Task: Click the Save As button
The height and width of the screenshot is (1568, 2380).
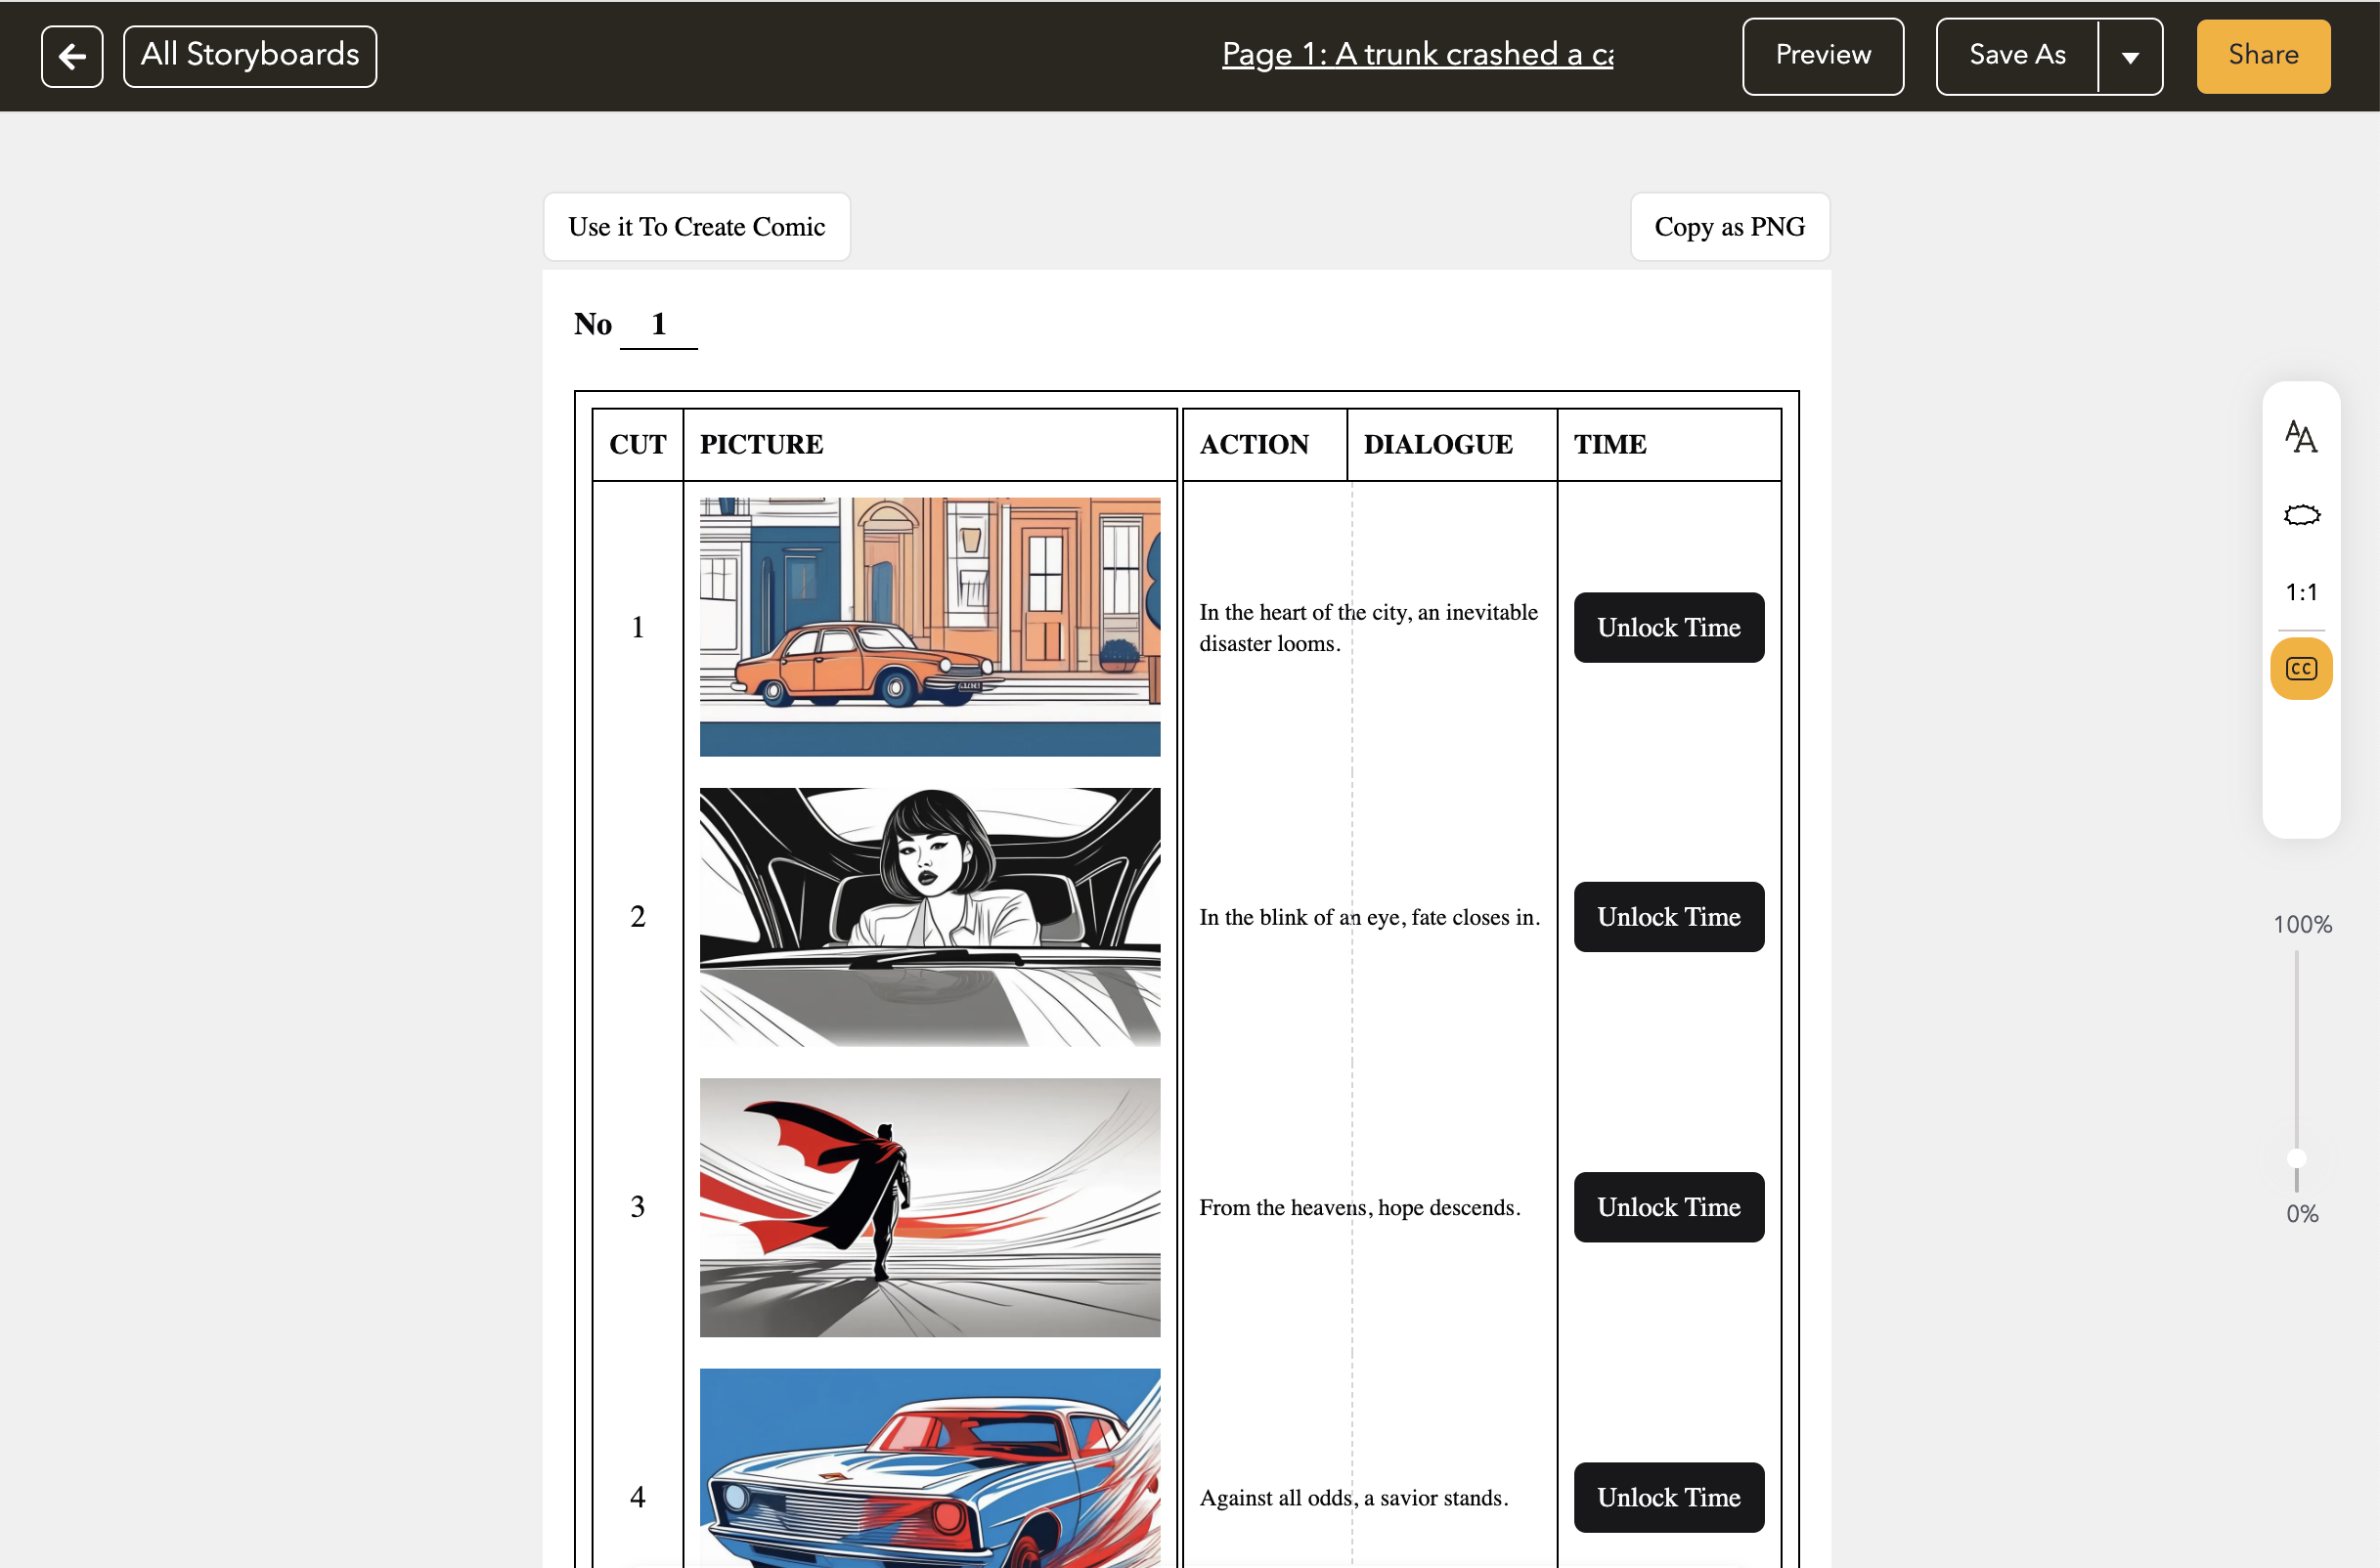Action: click(2017, 56)
